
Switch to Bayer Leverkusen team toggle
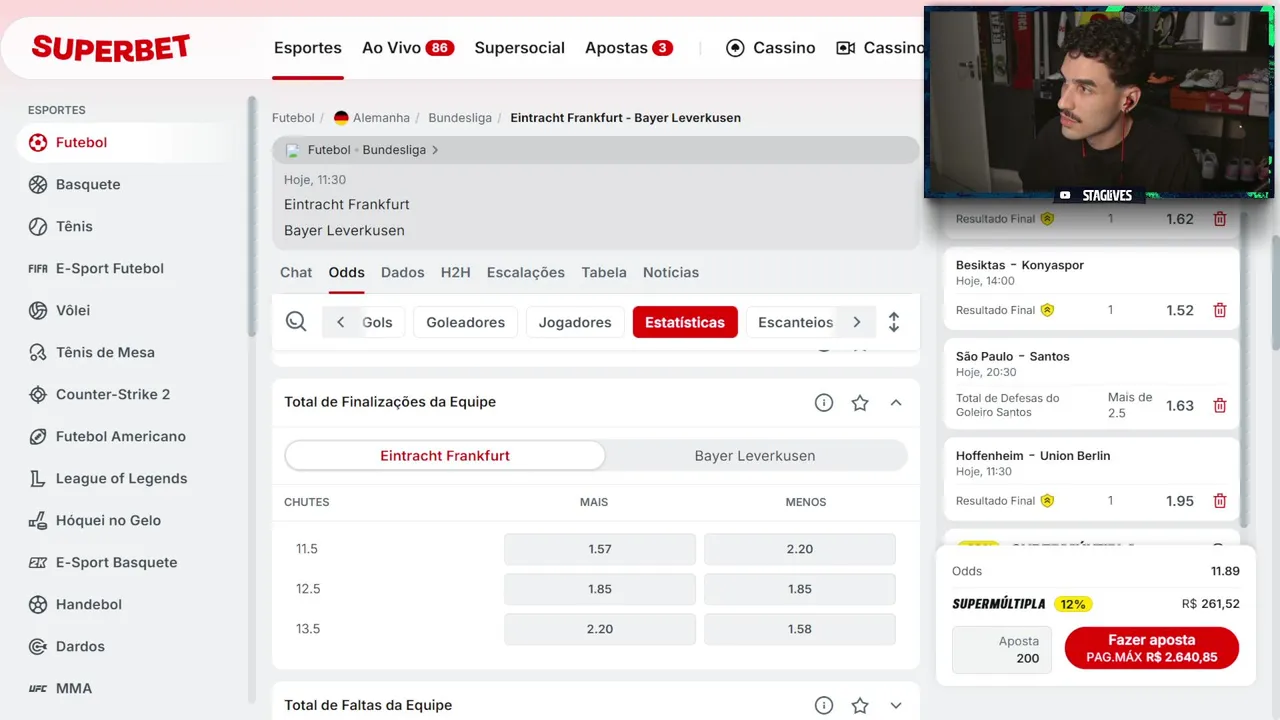point(755,456)
